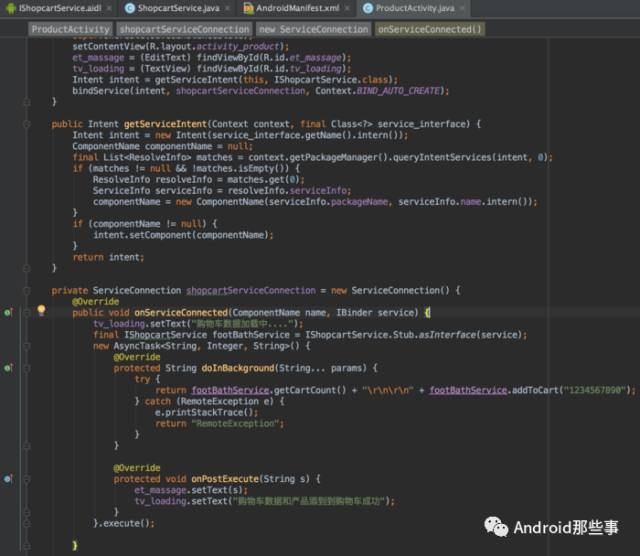The image size is (640, 556).
Task: Click getServiceIntent in the method declaration
Action: (x=165, y=124)
